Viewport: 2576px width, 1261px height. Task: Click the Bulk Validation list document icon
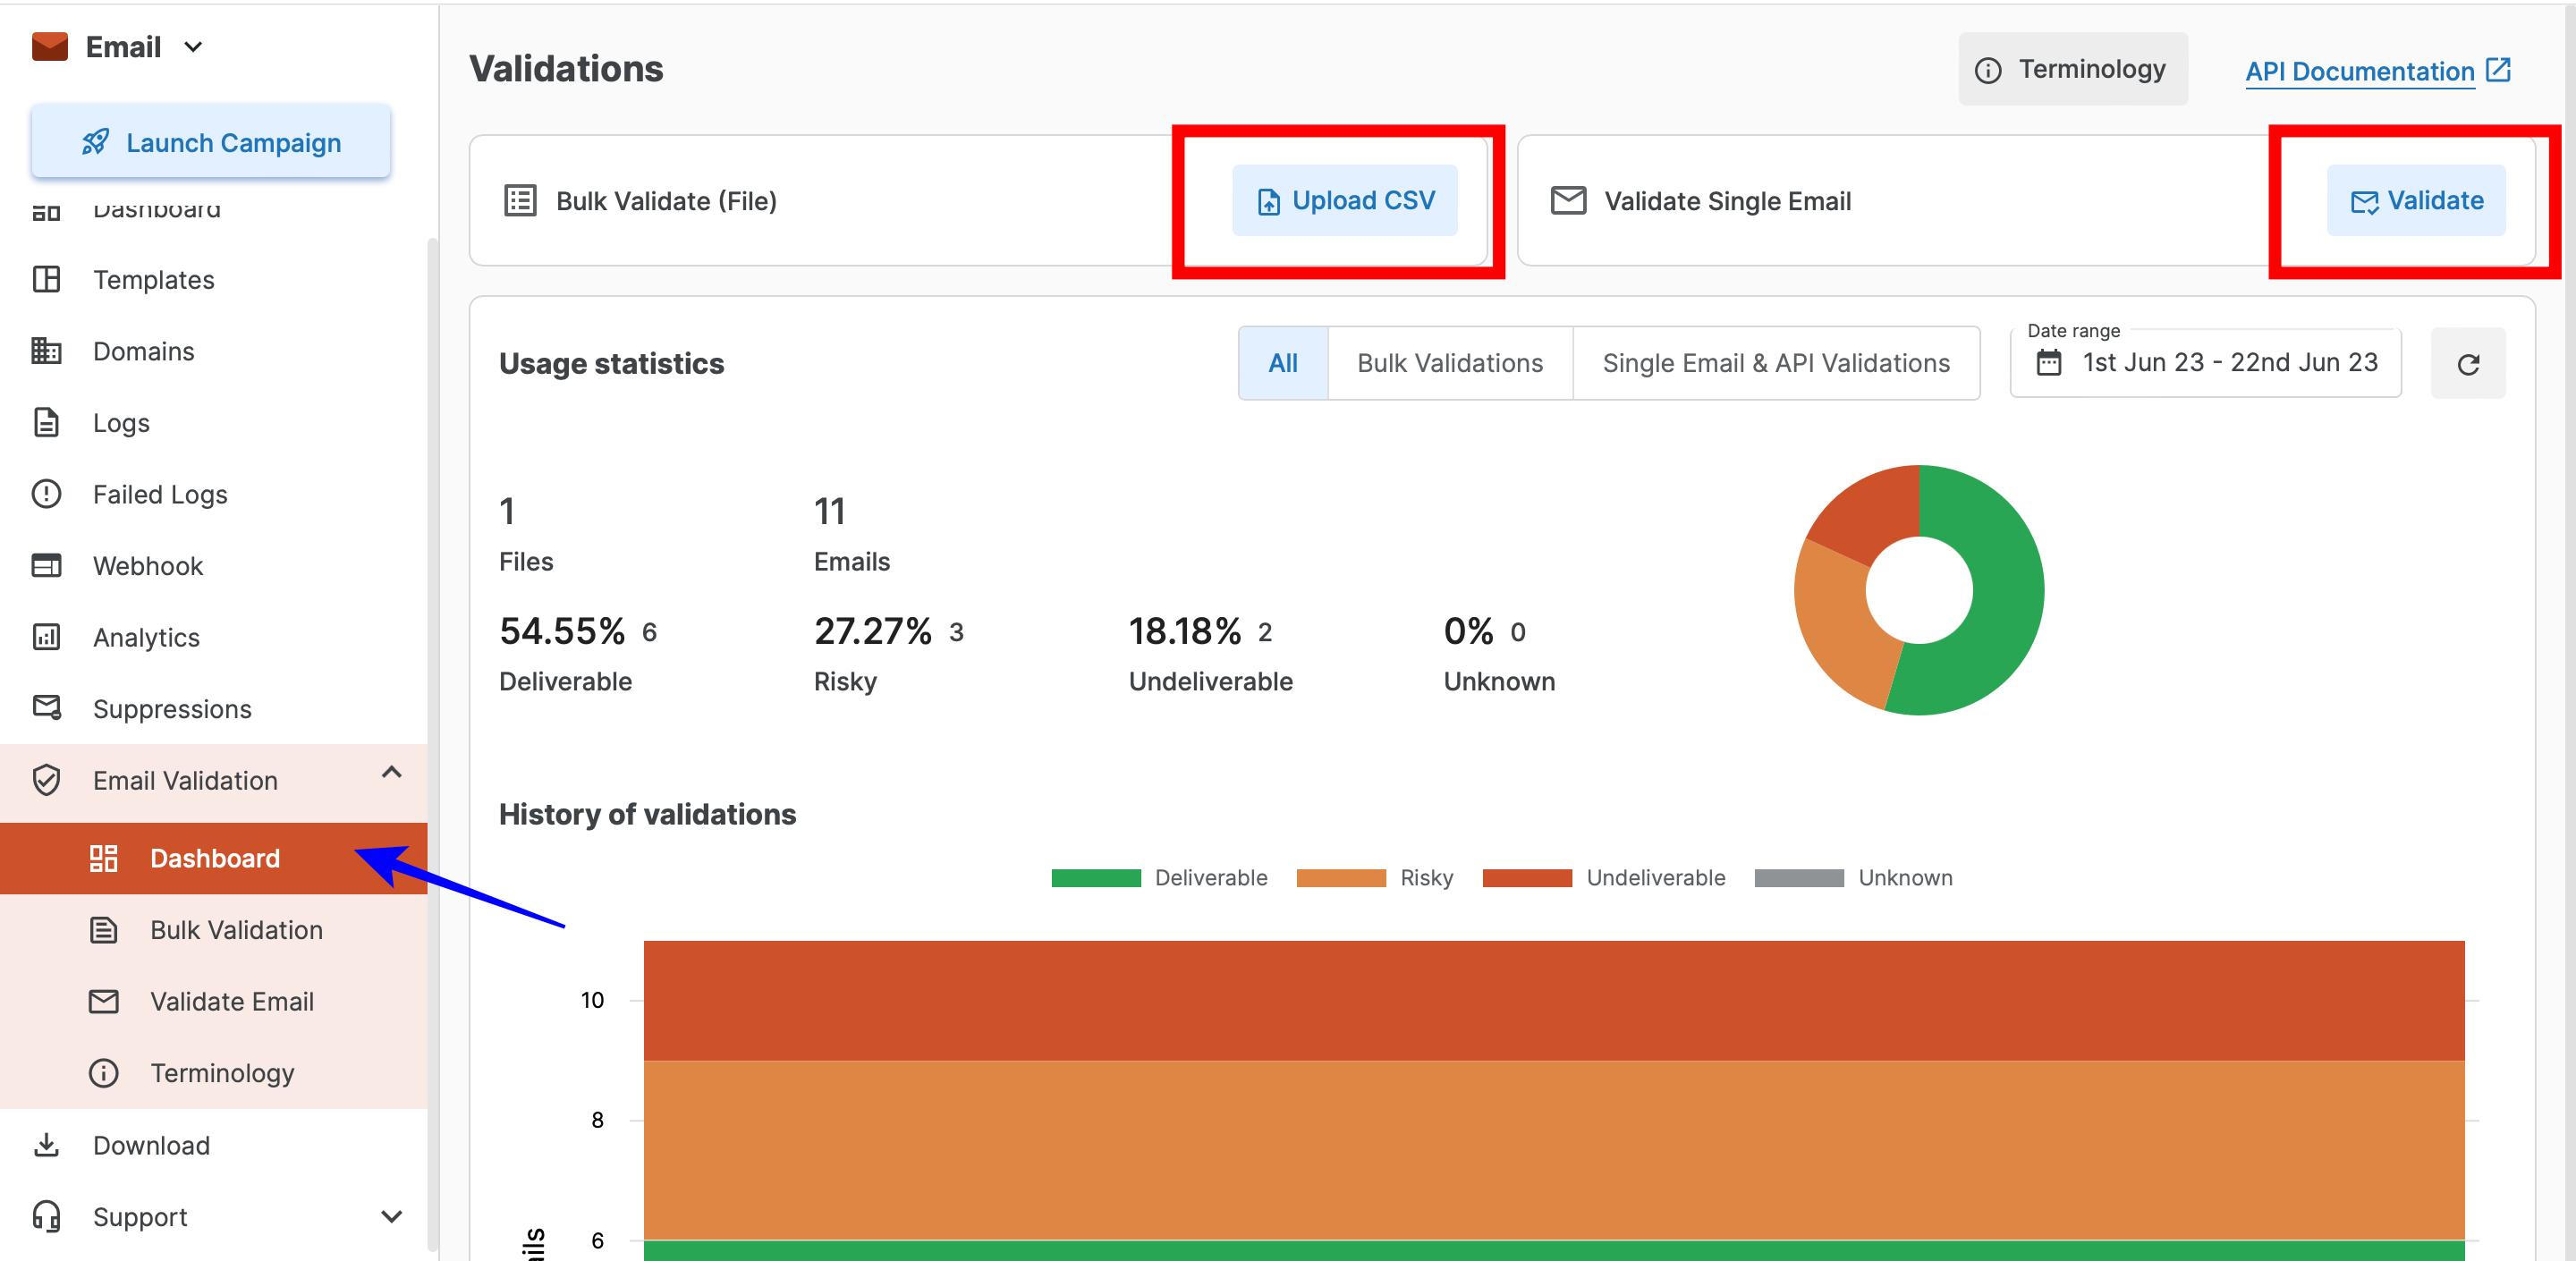[x=104, y=930]
